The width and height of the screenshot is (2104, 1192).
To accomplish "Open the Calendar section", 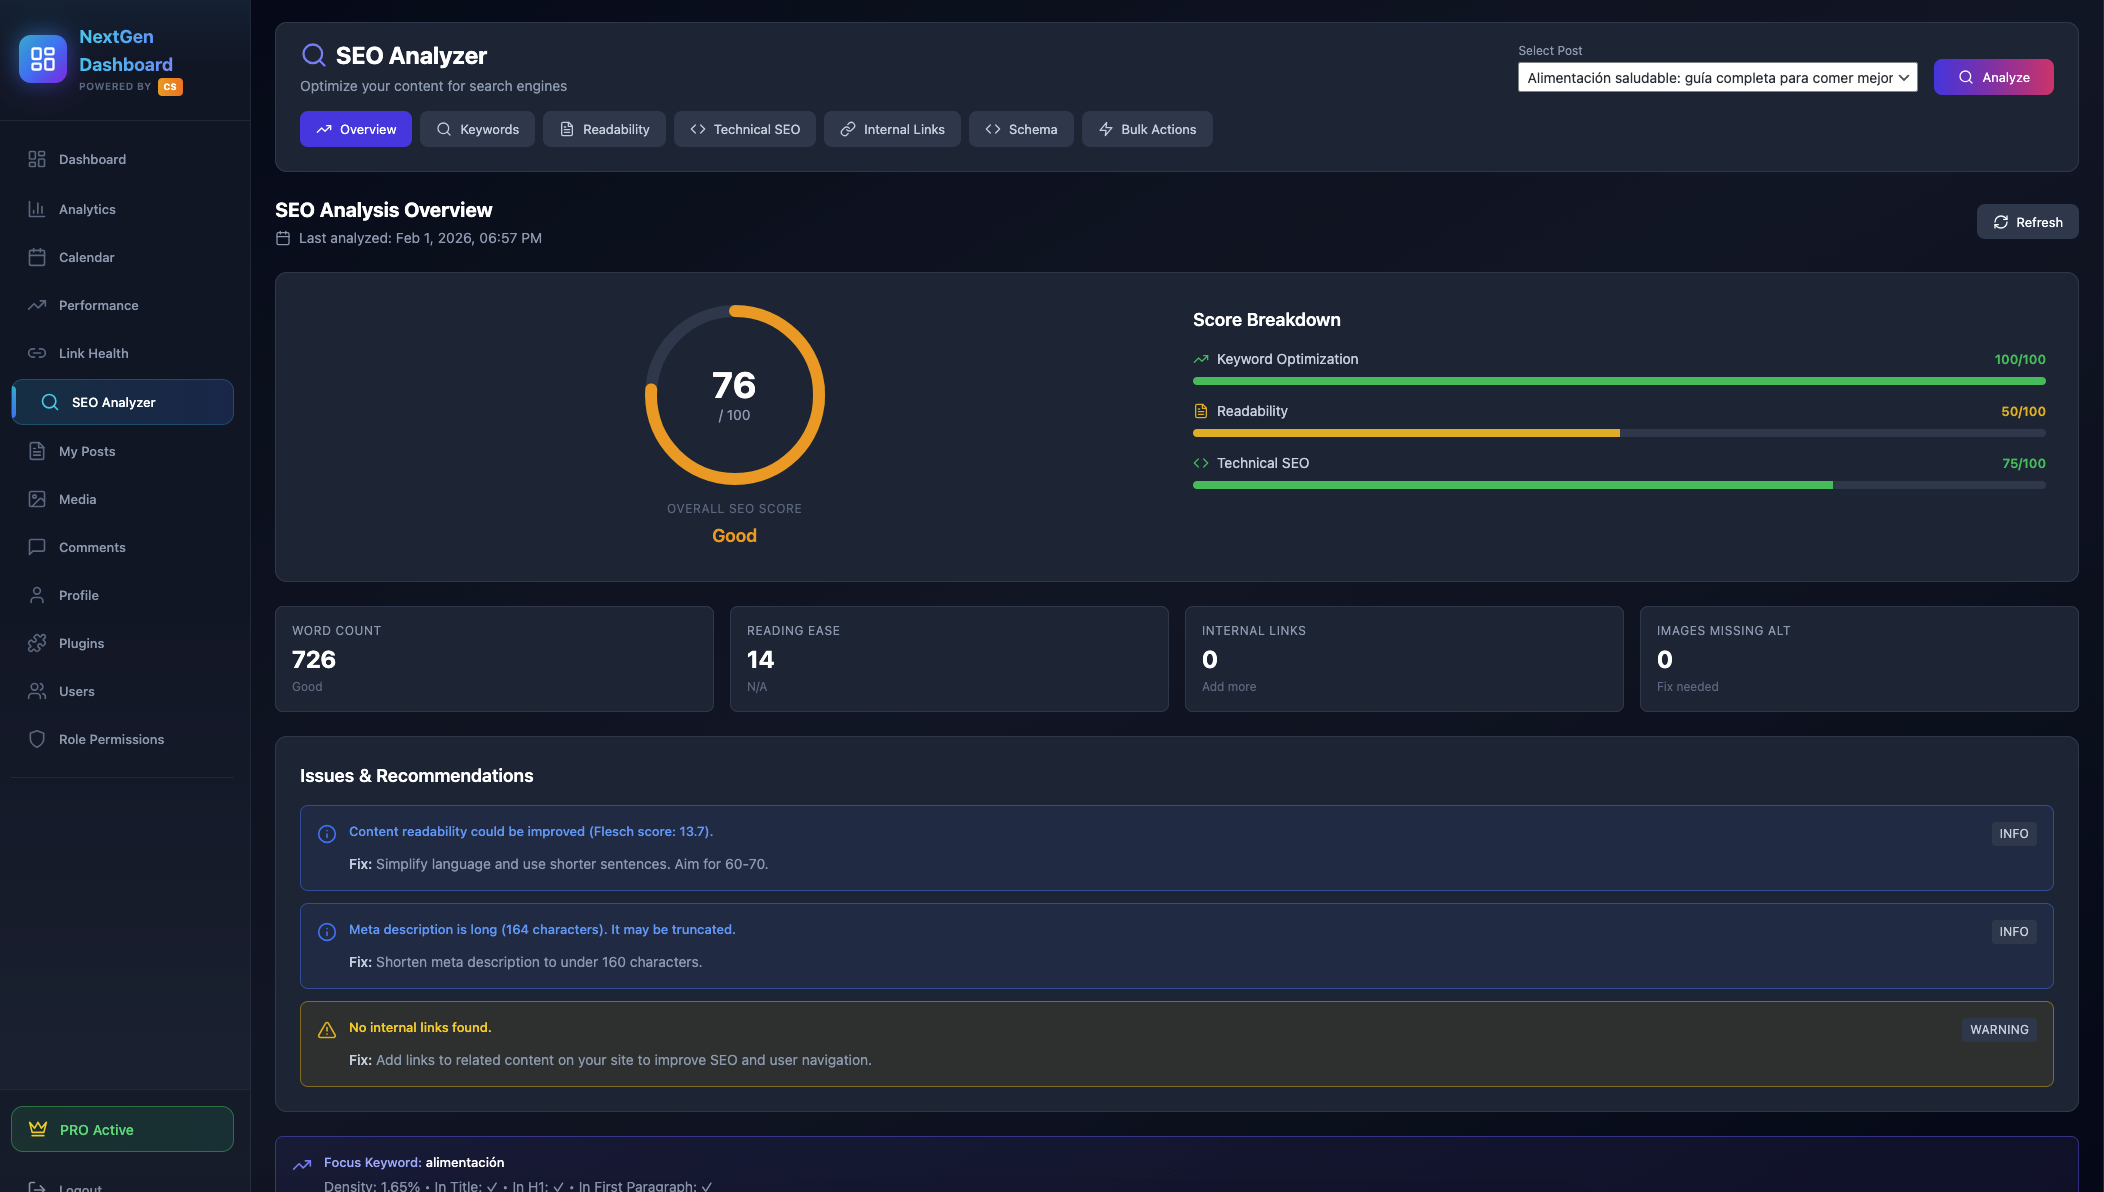I will (x=37, y=257).
